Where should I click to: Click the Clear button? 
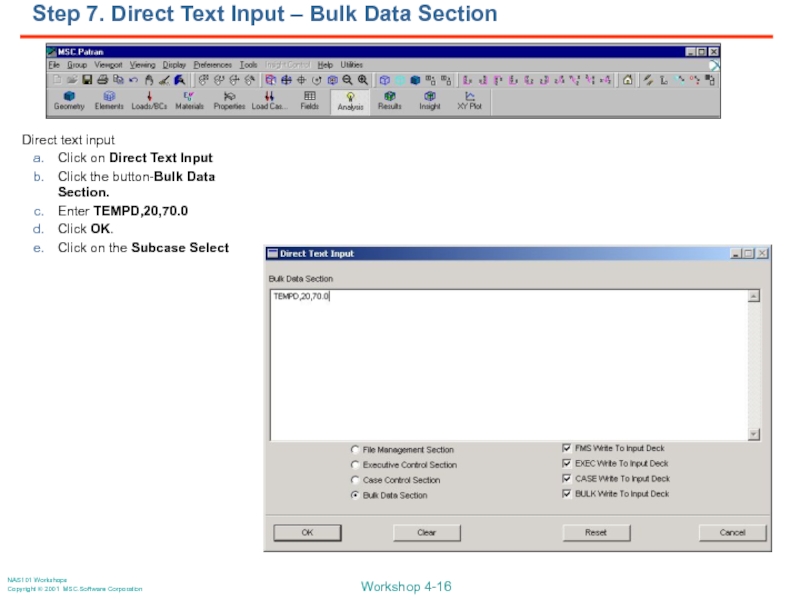coord(427,533)
